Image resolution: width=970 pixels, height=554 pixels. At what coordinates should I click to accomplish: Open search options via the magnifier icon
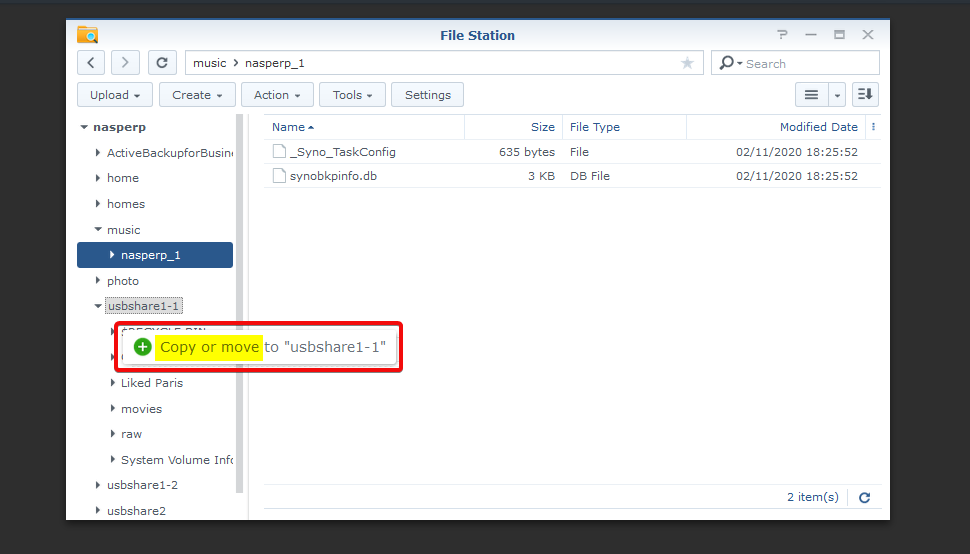[730, 62]
